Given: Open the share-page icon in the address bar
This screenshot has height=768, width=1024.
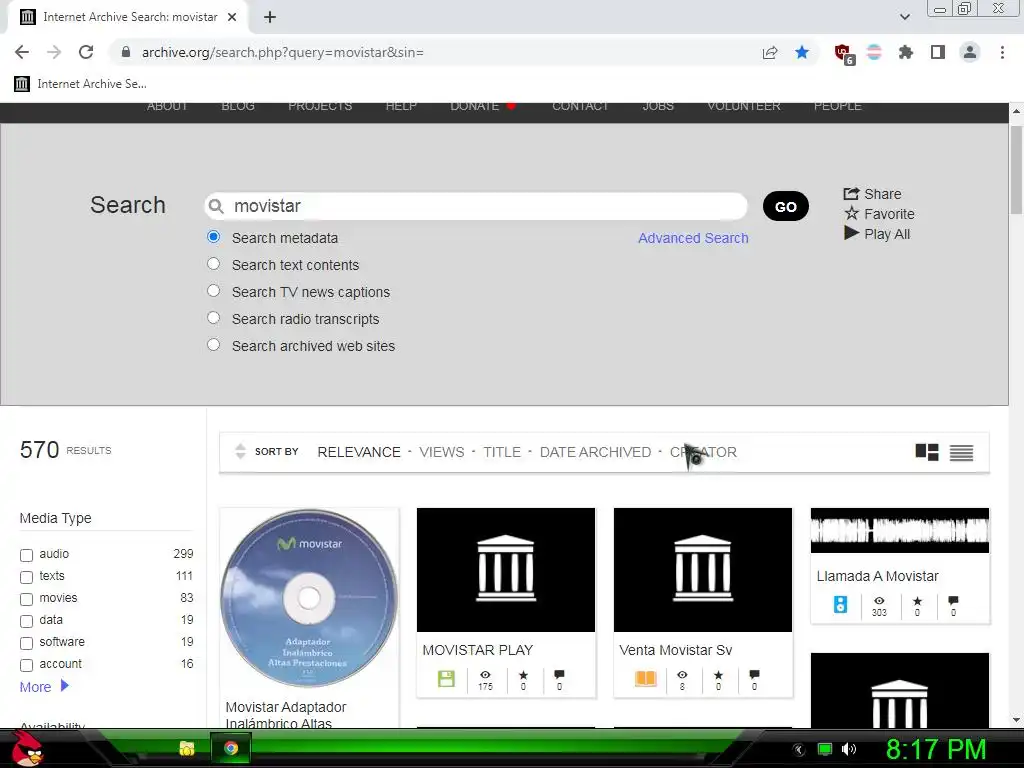Looking at the screenshot, I should click(770, 52).
